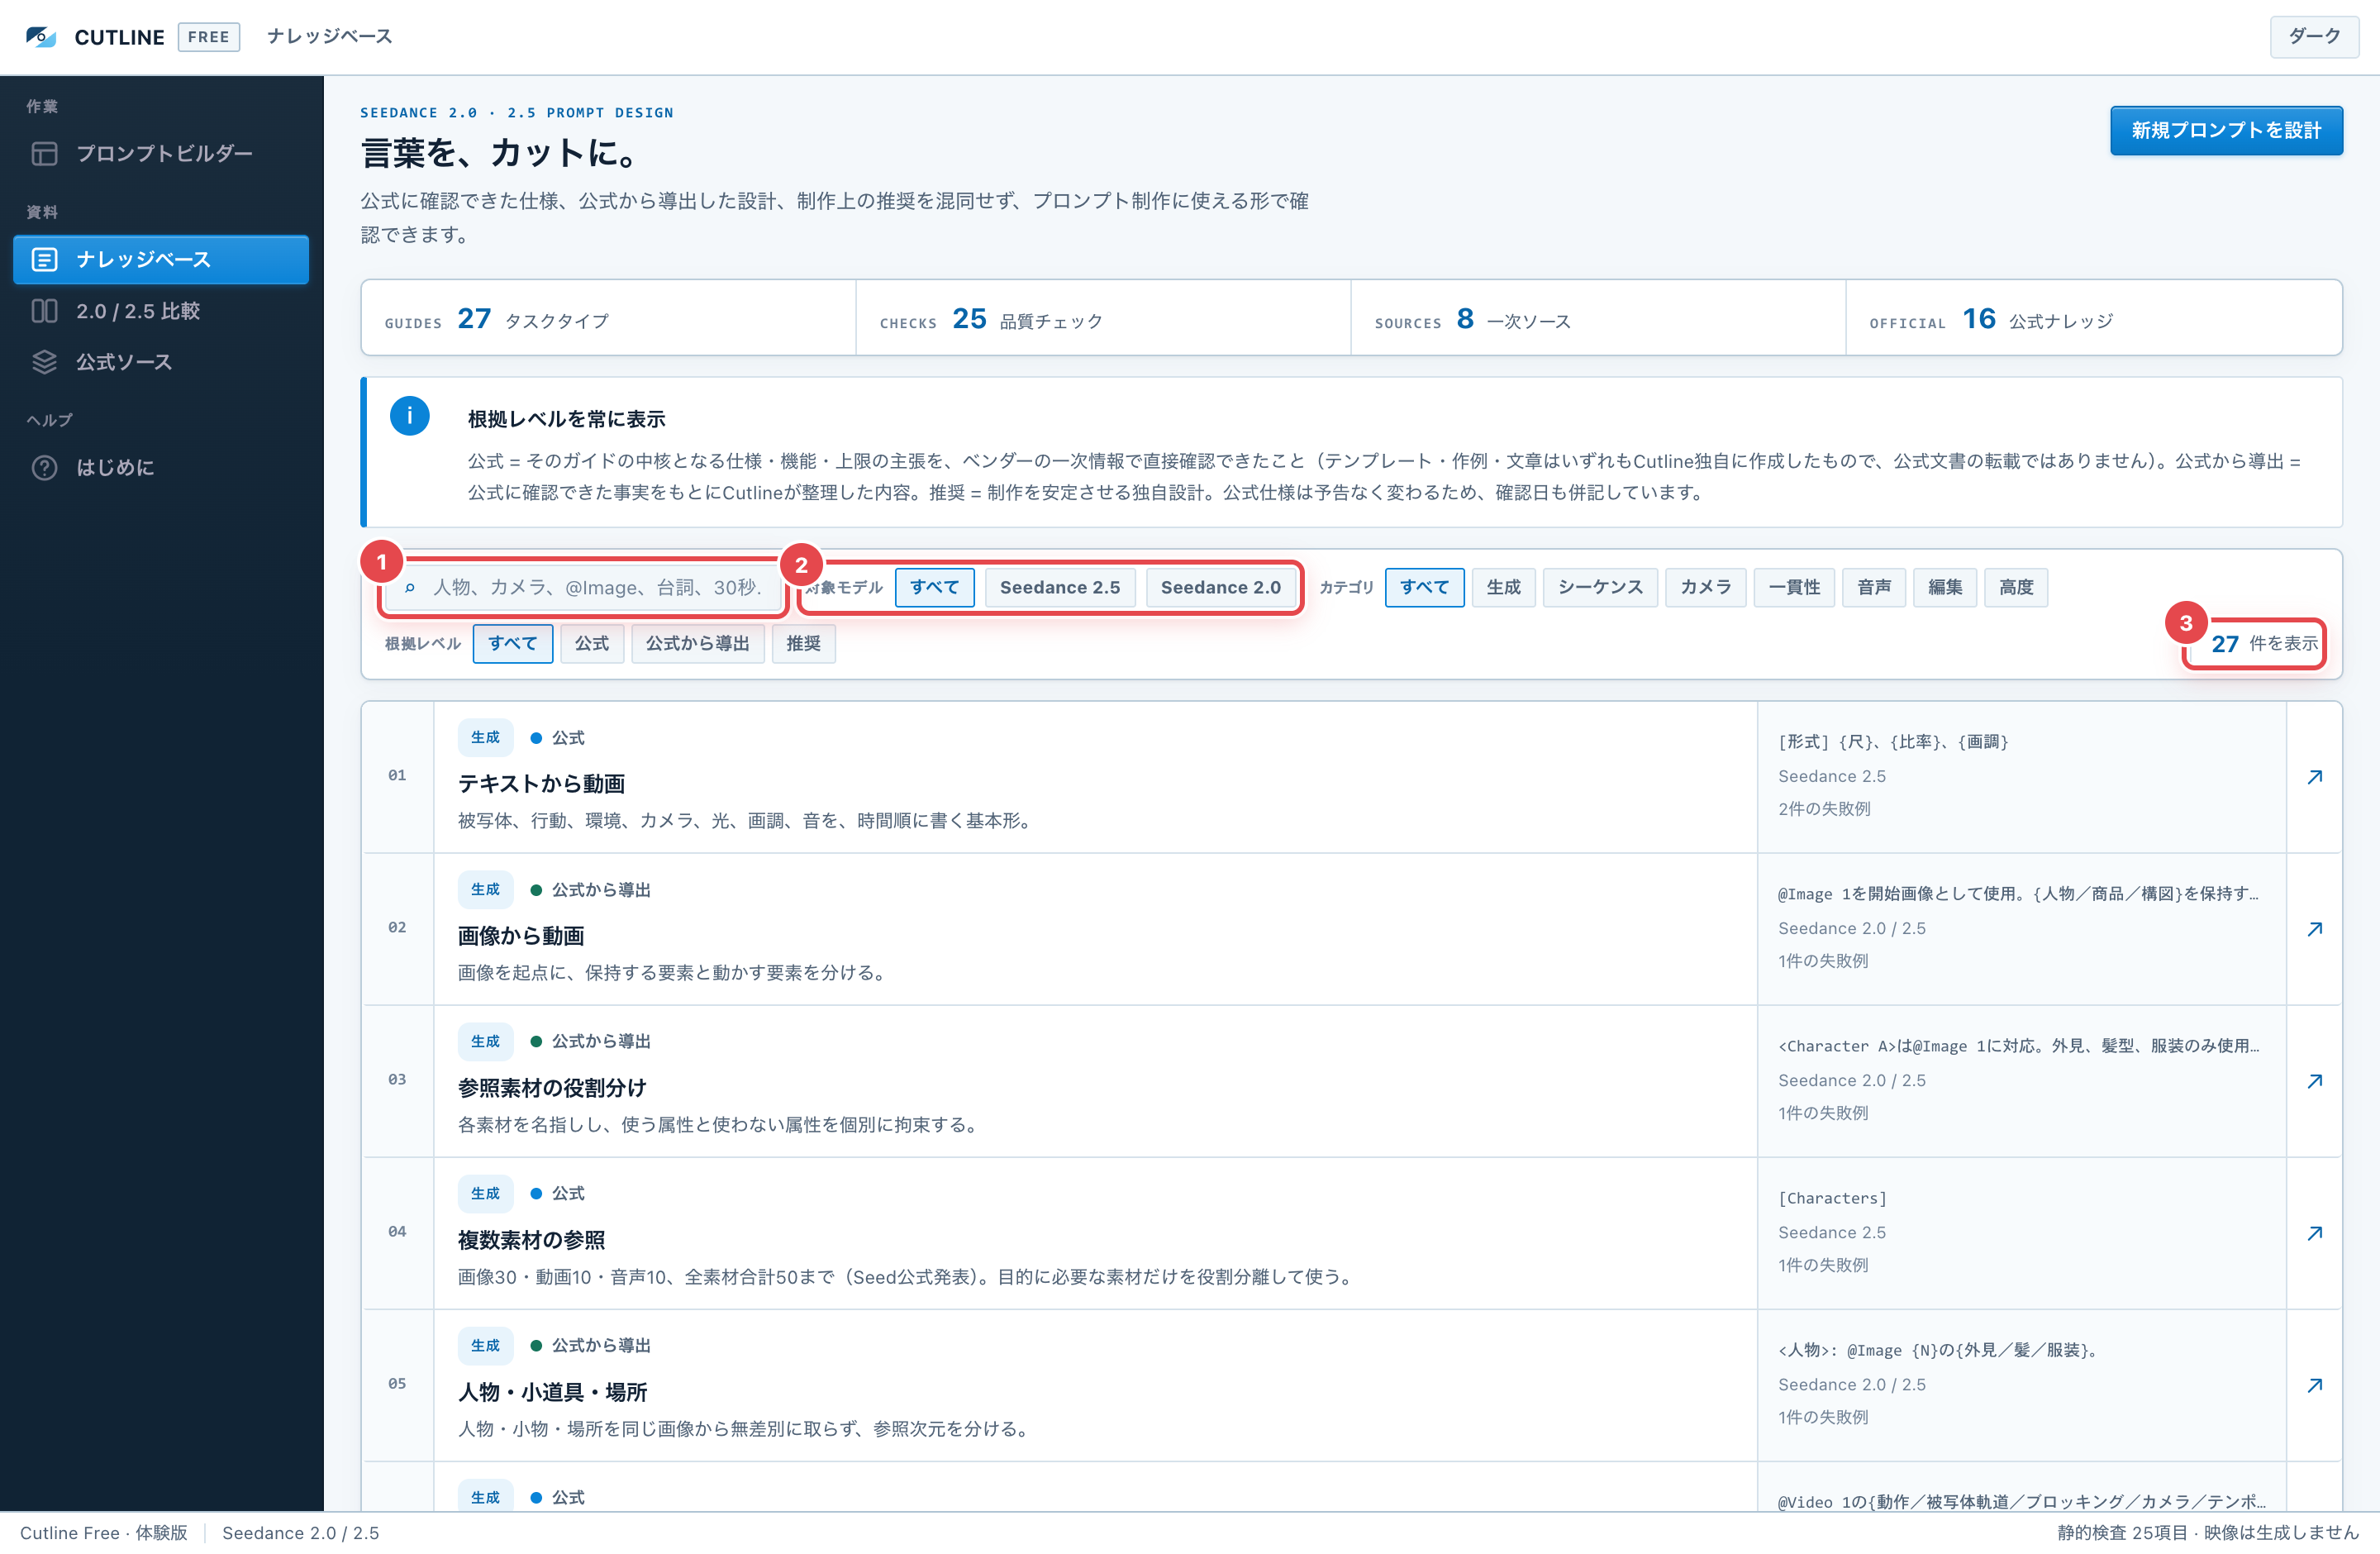Open the テキストから動画 guide title
The image size is (2380, 1554).
pos(541,783)
